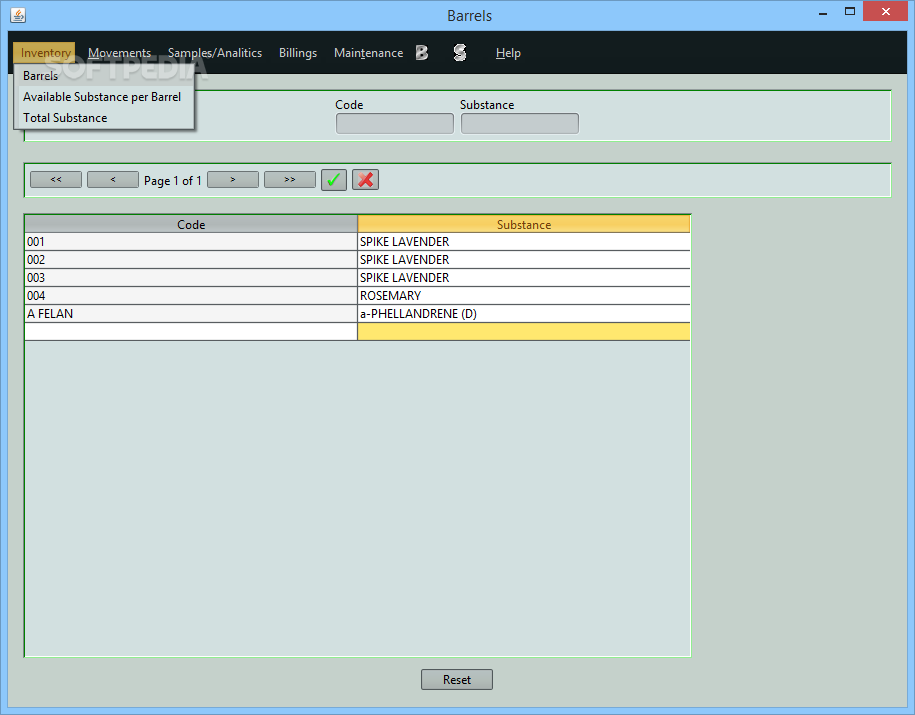The width and height of the screenshot is (915, 715).
Task: Select code cell 001
Action: 191,242
